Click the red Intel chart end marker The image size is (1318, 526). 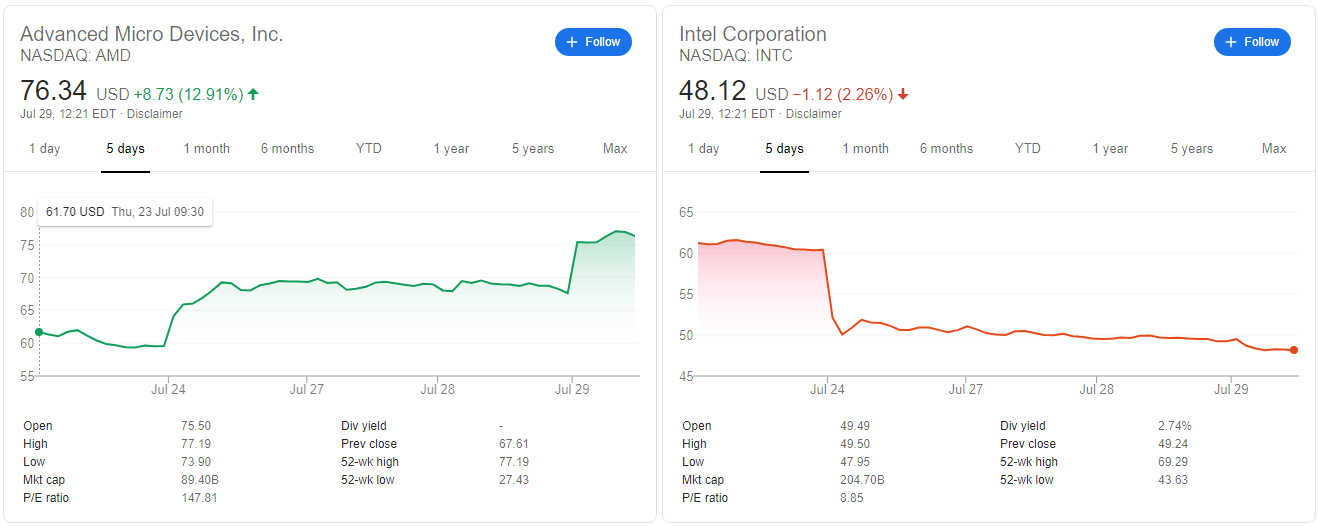[1294, 350]
